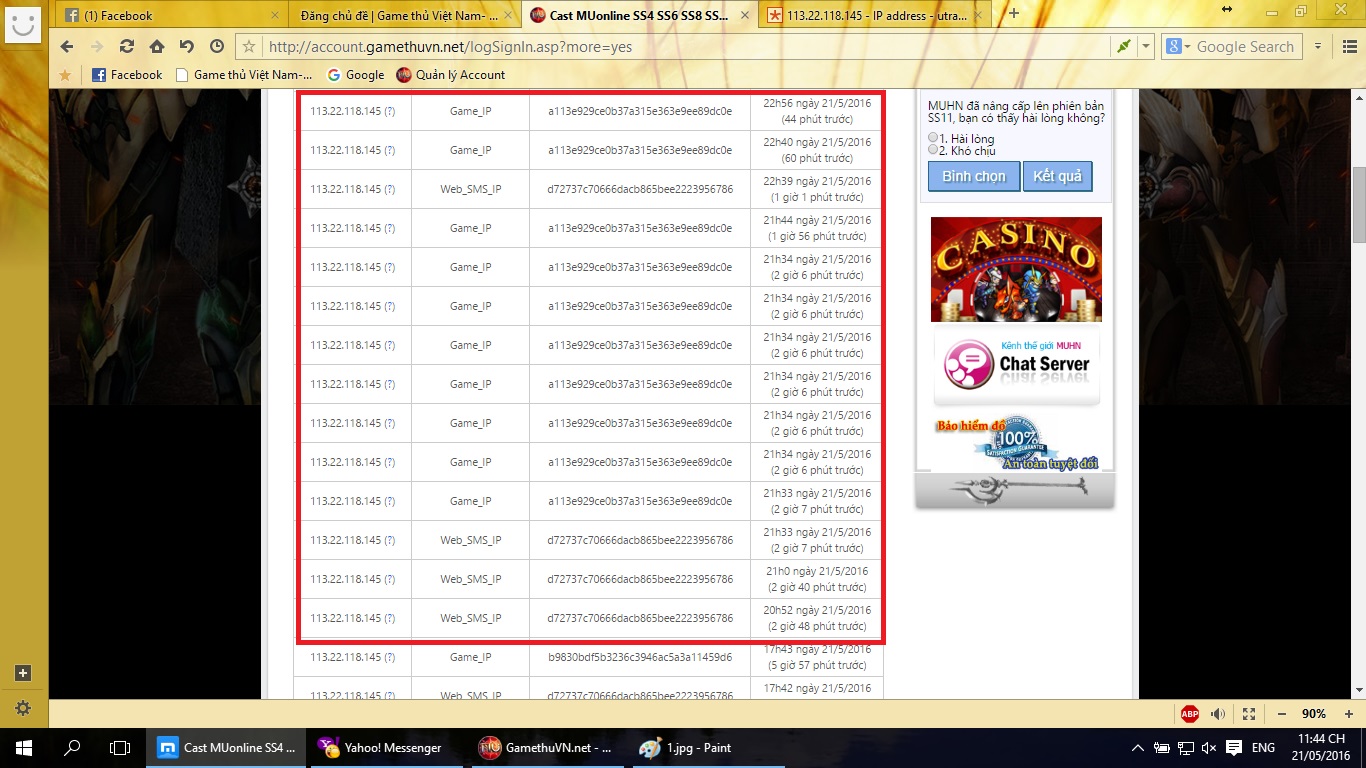Enter fullscreen using the status bar icon
This screenshot has height=768, width=1366.
1249,714
